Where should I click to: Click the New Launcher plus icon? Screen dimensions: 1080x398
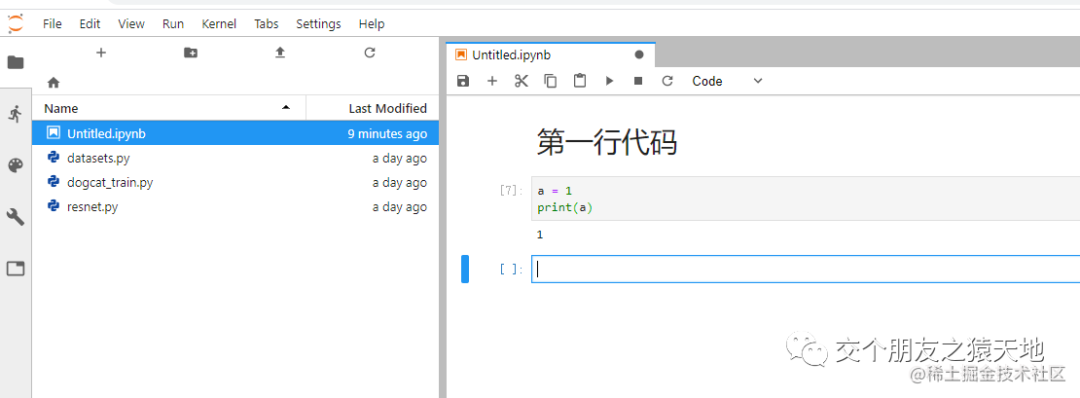pyautogui.click(x=101, y=52)
